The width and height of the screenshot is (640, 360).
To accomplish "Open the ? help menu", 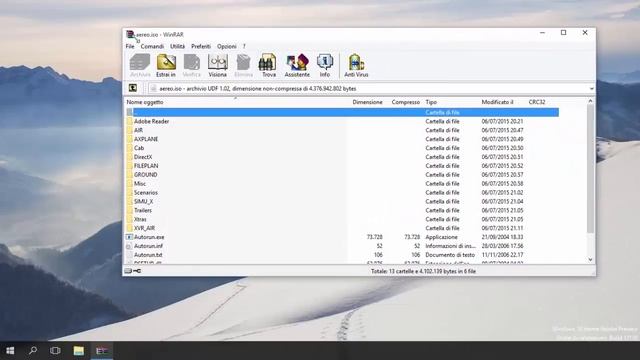I will [x=244, y=47].
